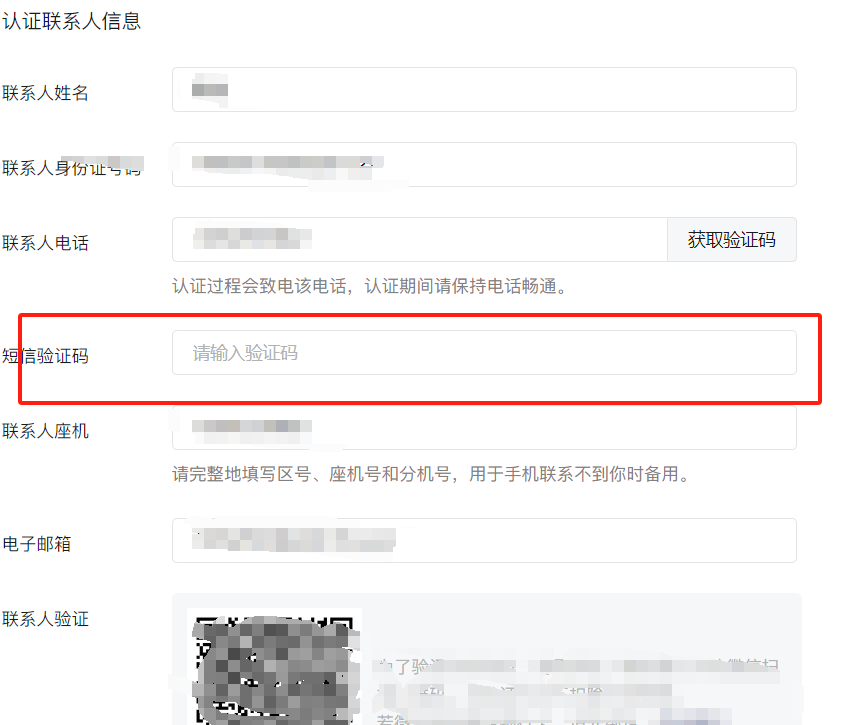Focus the 请输入验证码 SMS code field
Viewport: 859px width, 725px height.
tap(484, 352)
